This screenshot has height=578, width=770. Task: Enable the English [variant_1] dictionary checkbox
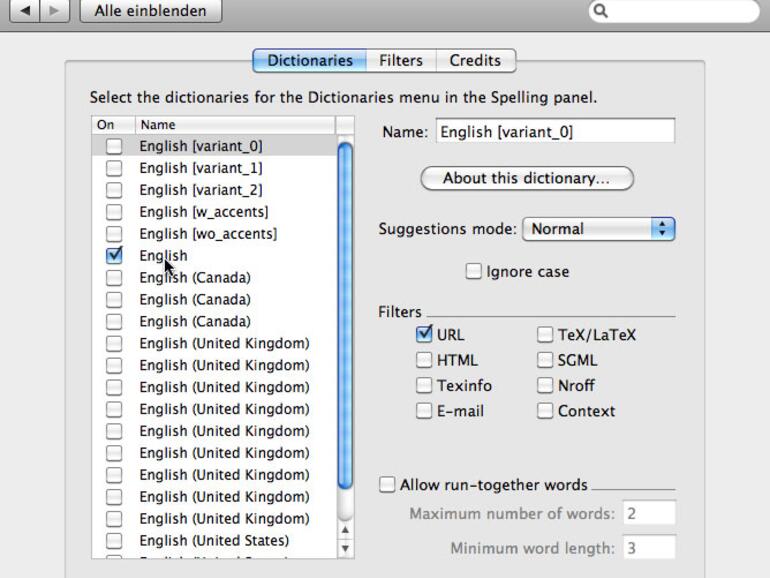pyautogui.click(x=114, y=168)
